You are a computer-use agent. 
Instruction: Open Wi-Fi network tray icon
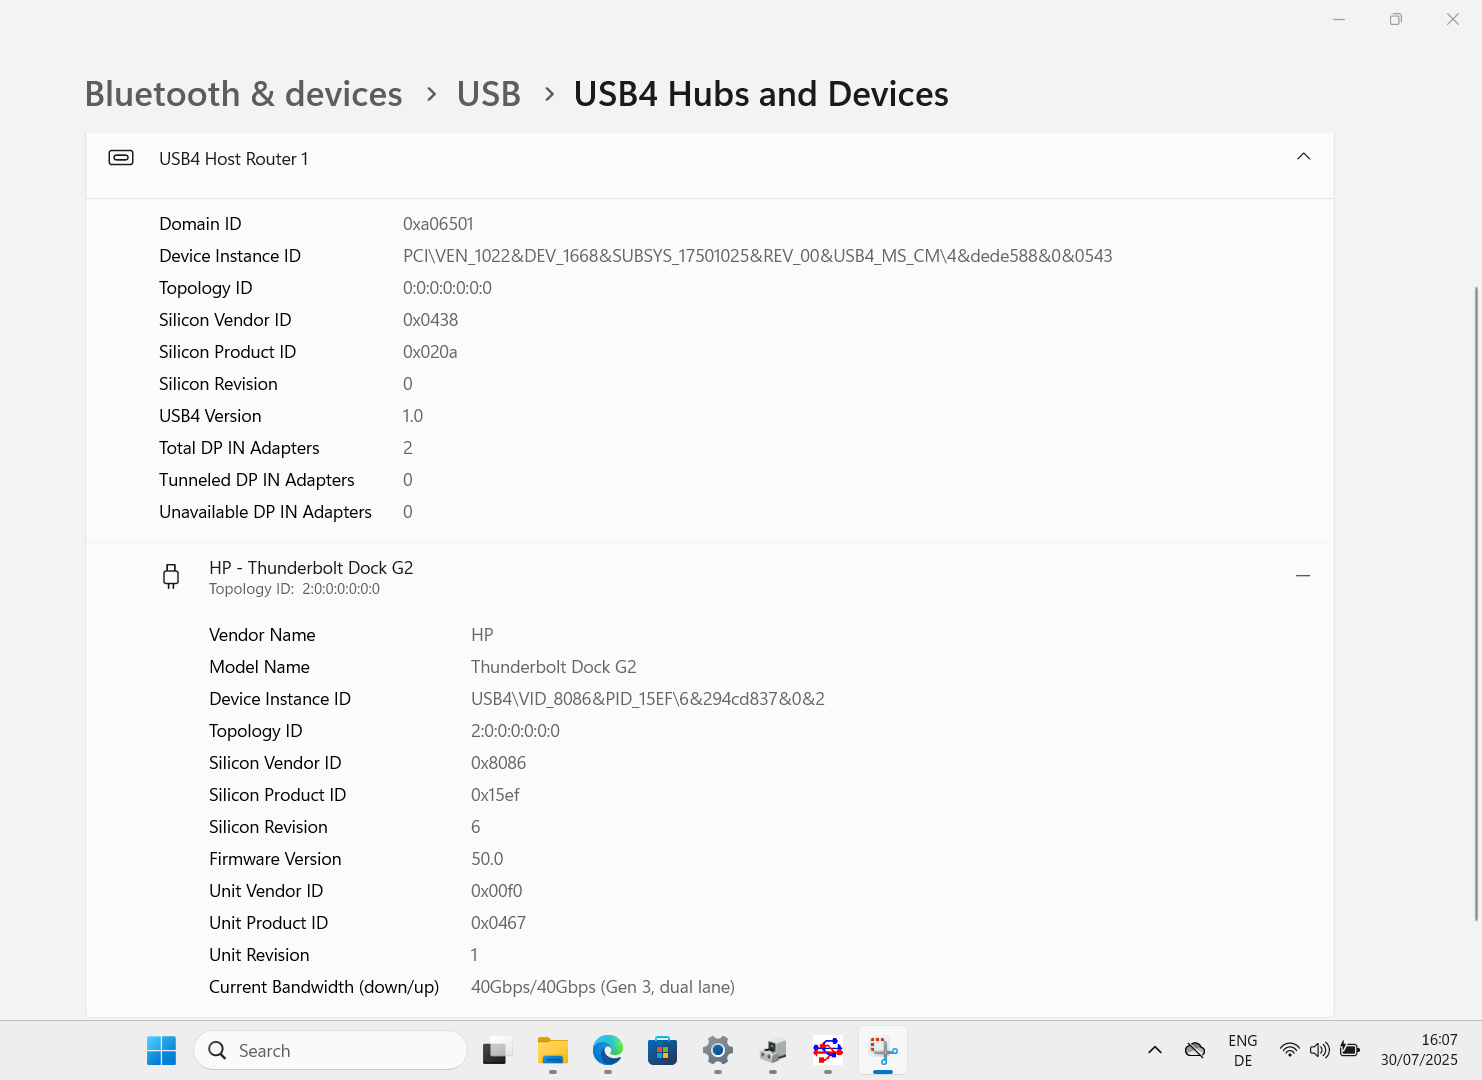coord(1290,1050)
